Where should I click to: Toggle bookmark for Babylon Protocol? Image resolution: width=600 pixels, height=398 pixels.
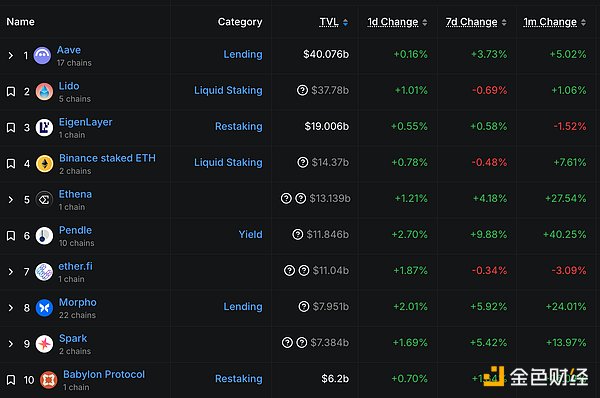tap(11, 380)
